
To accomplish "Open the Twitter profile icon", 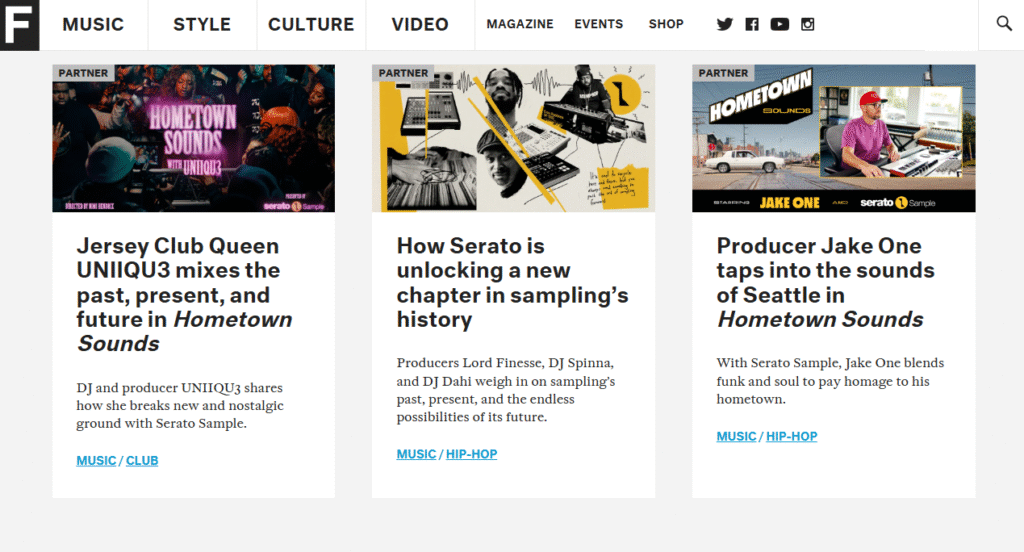I will (x=724, y=24).
